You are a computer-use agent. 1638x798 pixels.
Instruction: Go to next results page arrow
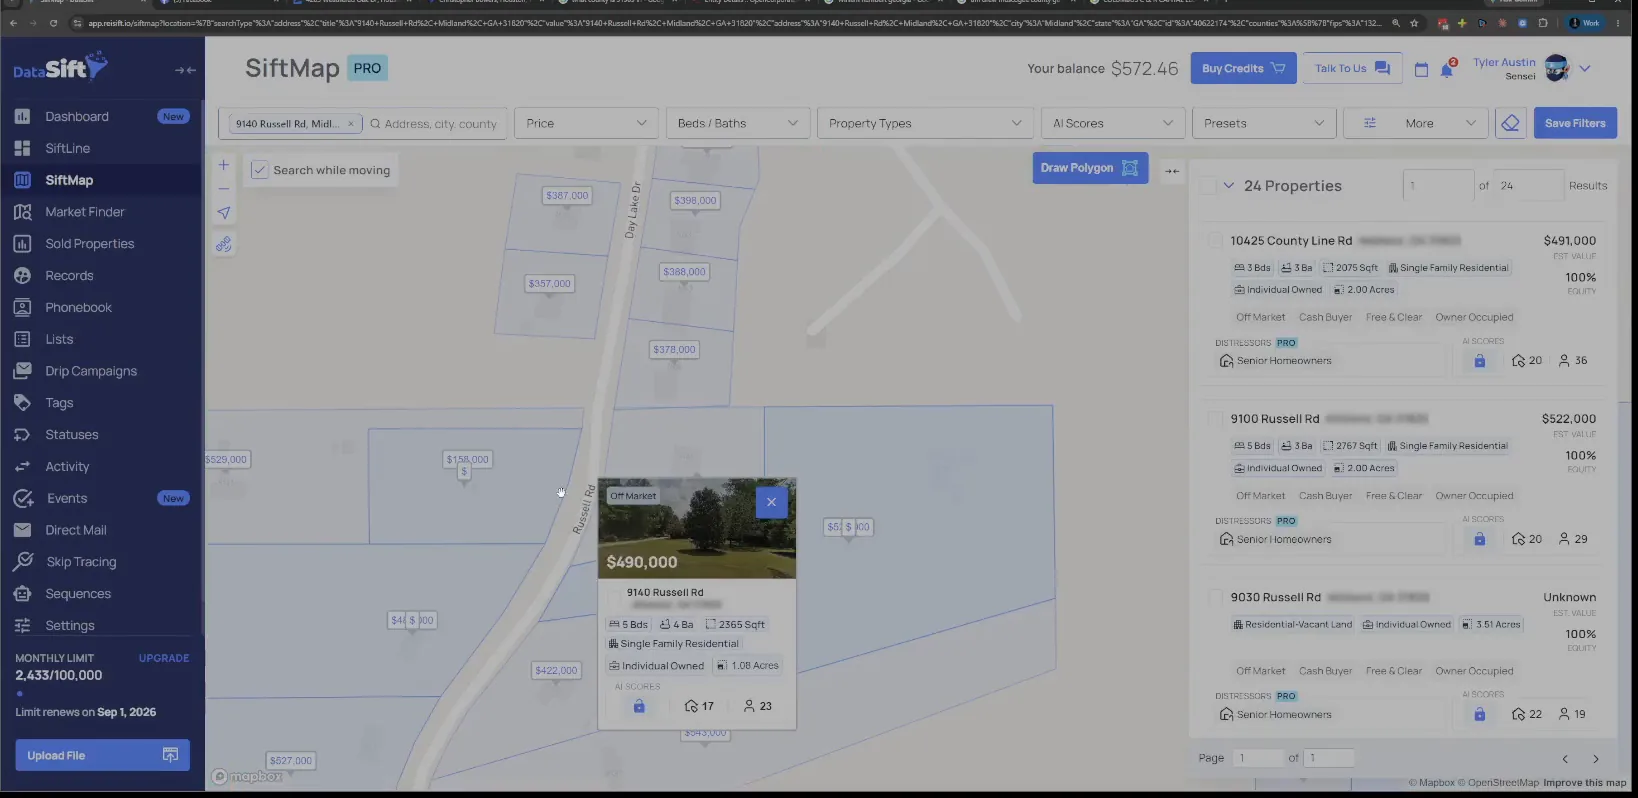coord(1596,759)
